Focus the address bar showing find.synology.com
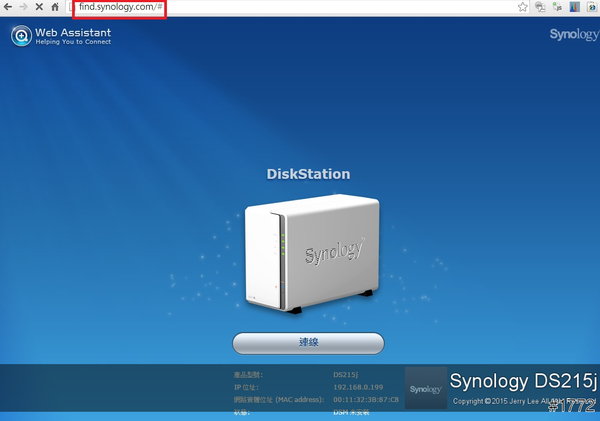The image size is (600, 421). point(295,7)
